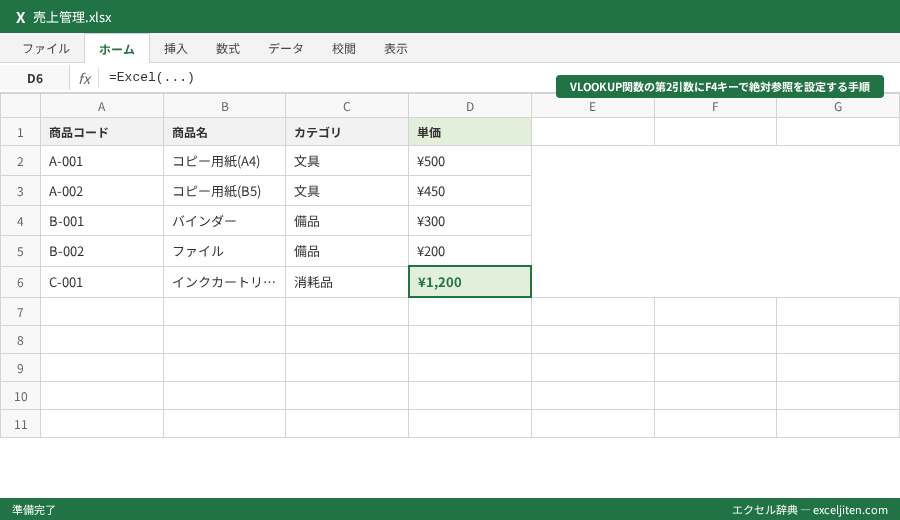Select cell containing C-001

pos(102,282)
